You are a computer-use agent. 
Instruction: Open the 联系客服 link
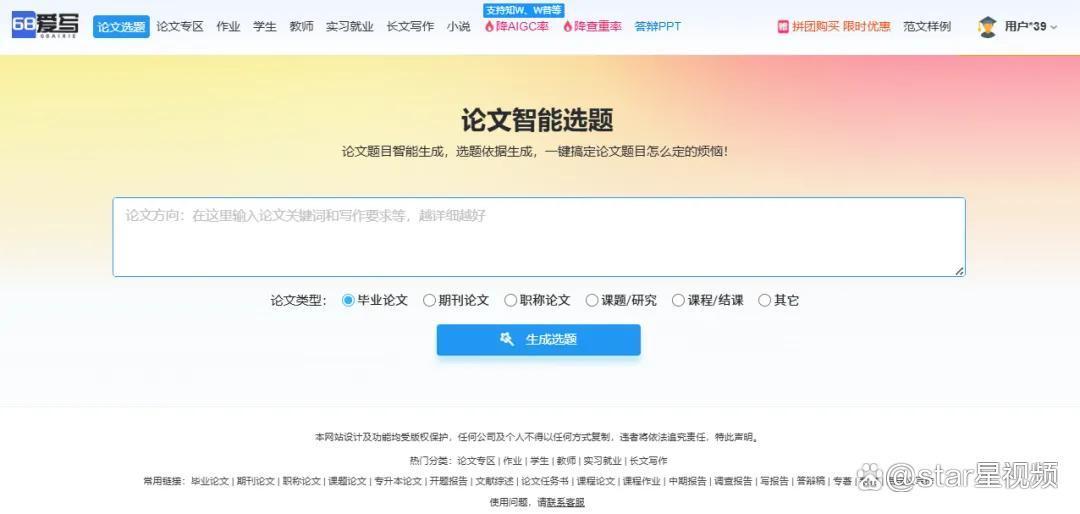coord(565,502)
